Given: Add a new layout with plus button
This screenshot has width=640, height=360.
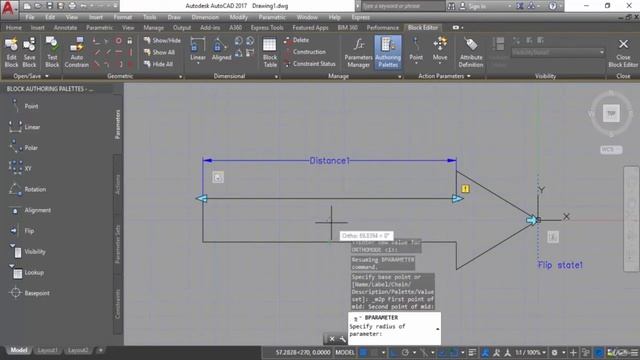Looking at the screenshot, I should [100, 350].
